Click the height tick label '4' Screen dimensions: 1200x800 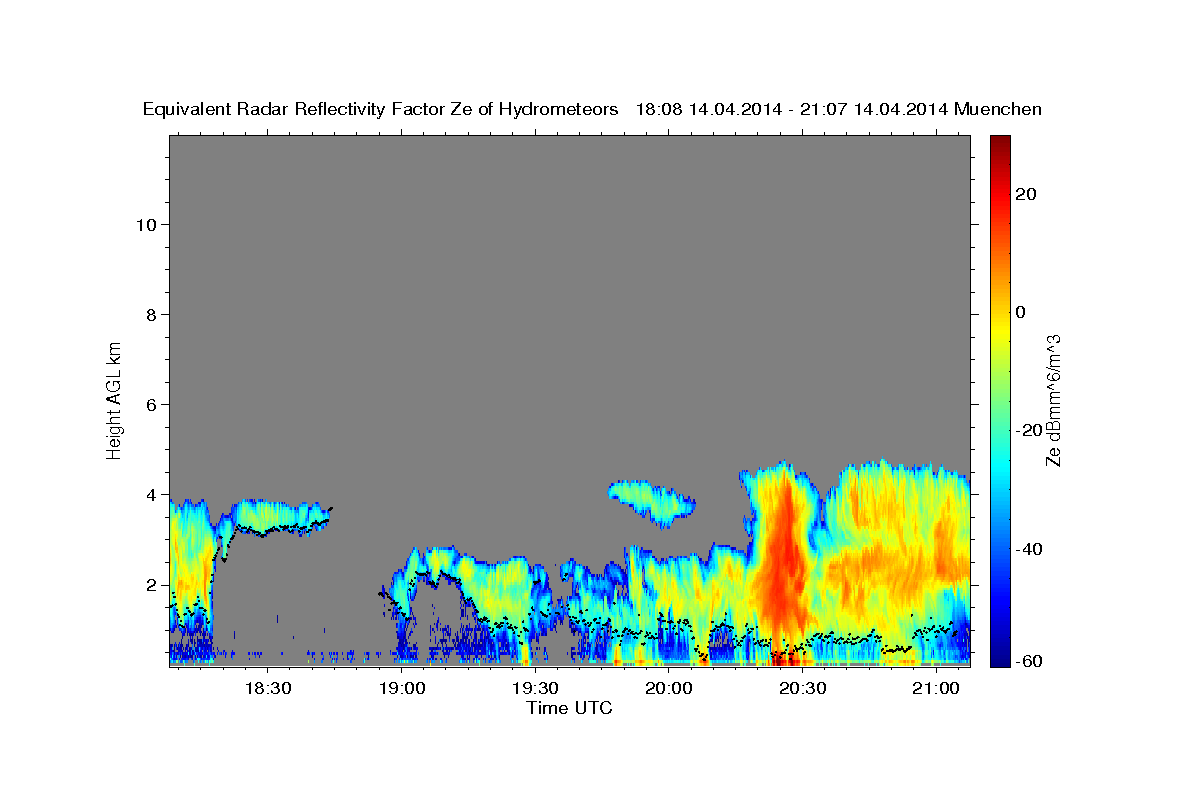(x=151, y=494)
